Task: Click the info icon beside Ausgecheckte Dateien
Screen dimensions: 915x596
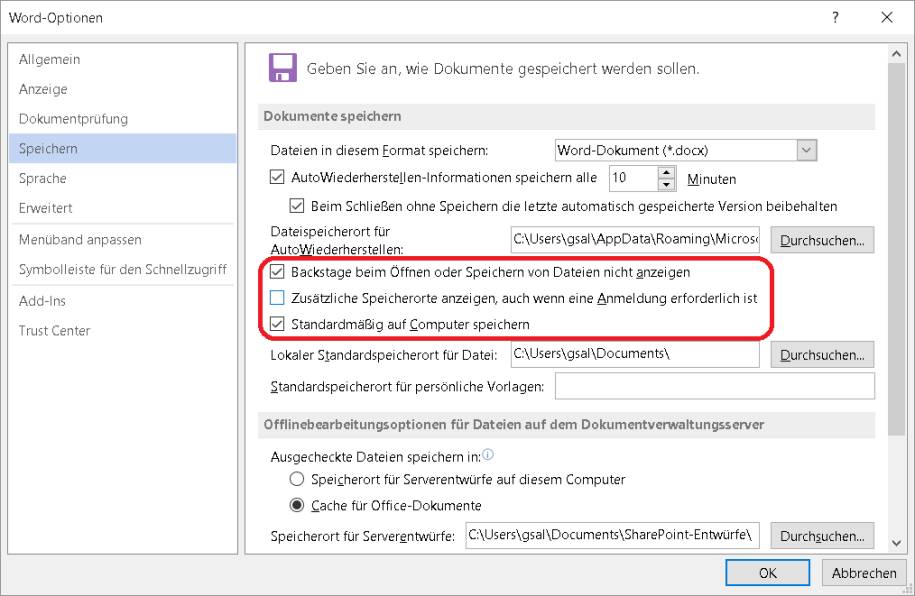Action: tap(488, 455)
